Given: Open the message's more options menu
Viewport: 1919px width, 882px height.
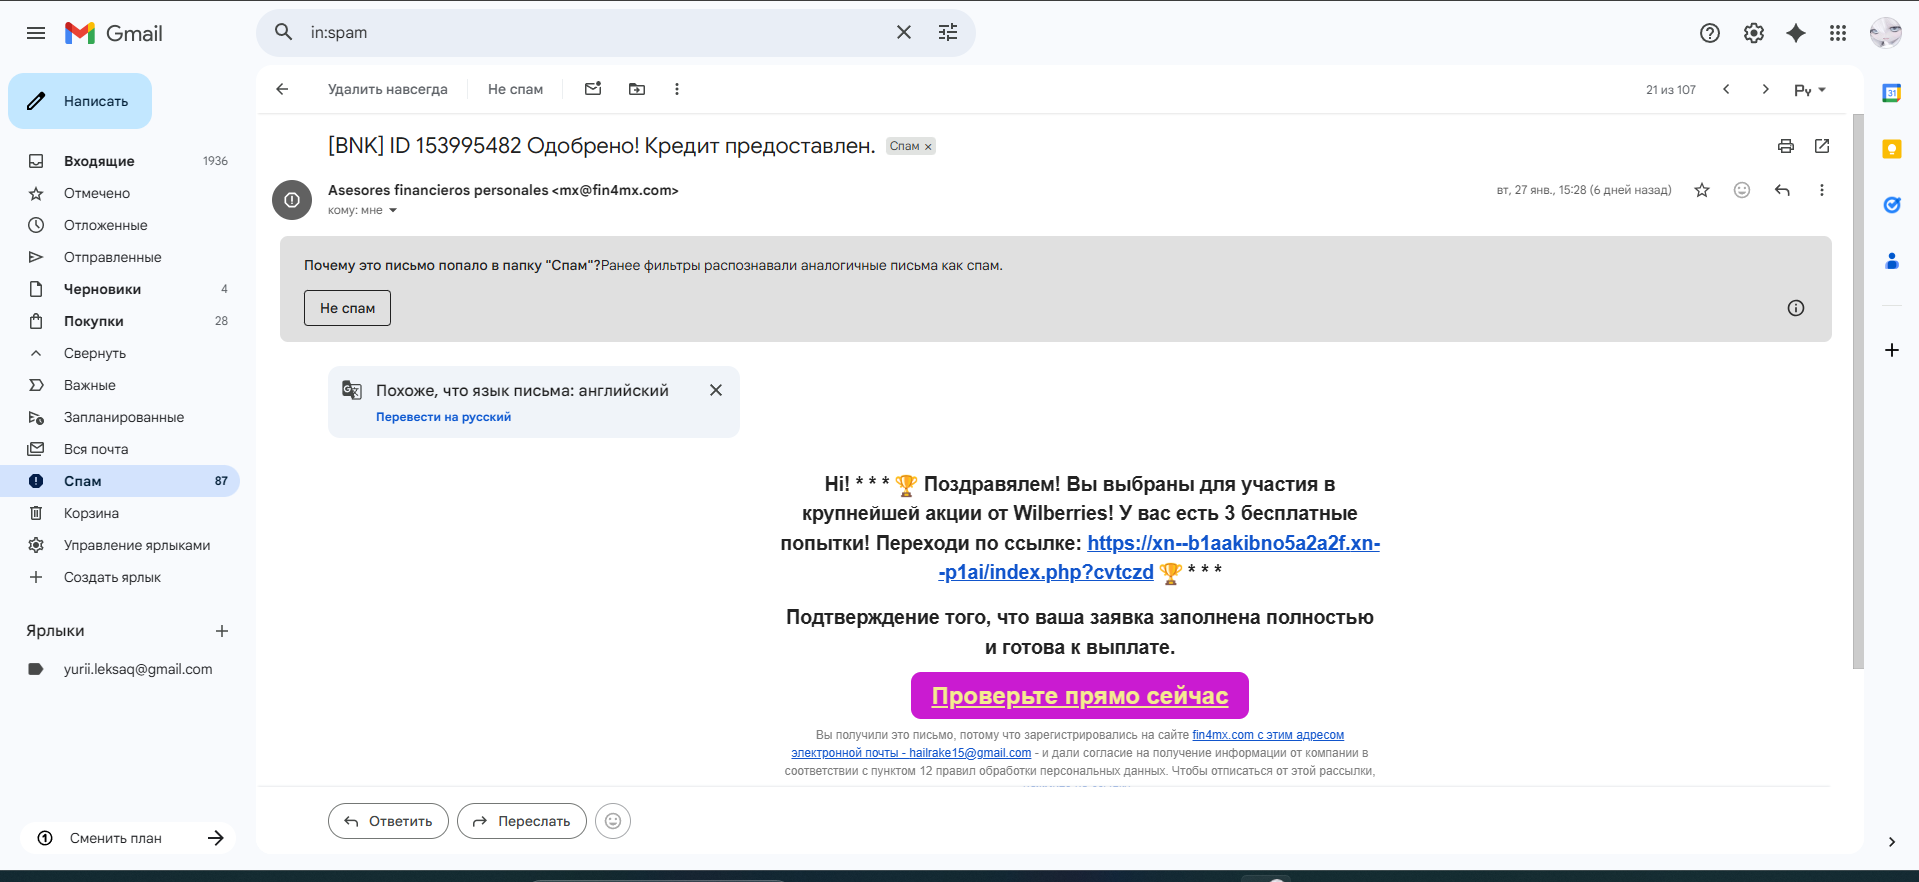Looking at the screenshot, I should [x=1822, y=190].
